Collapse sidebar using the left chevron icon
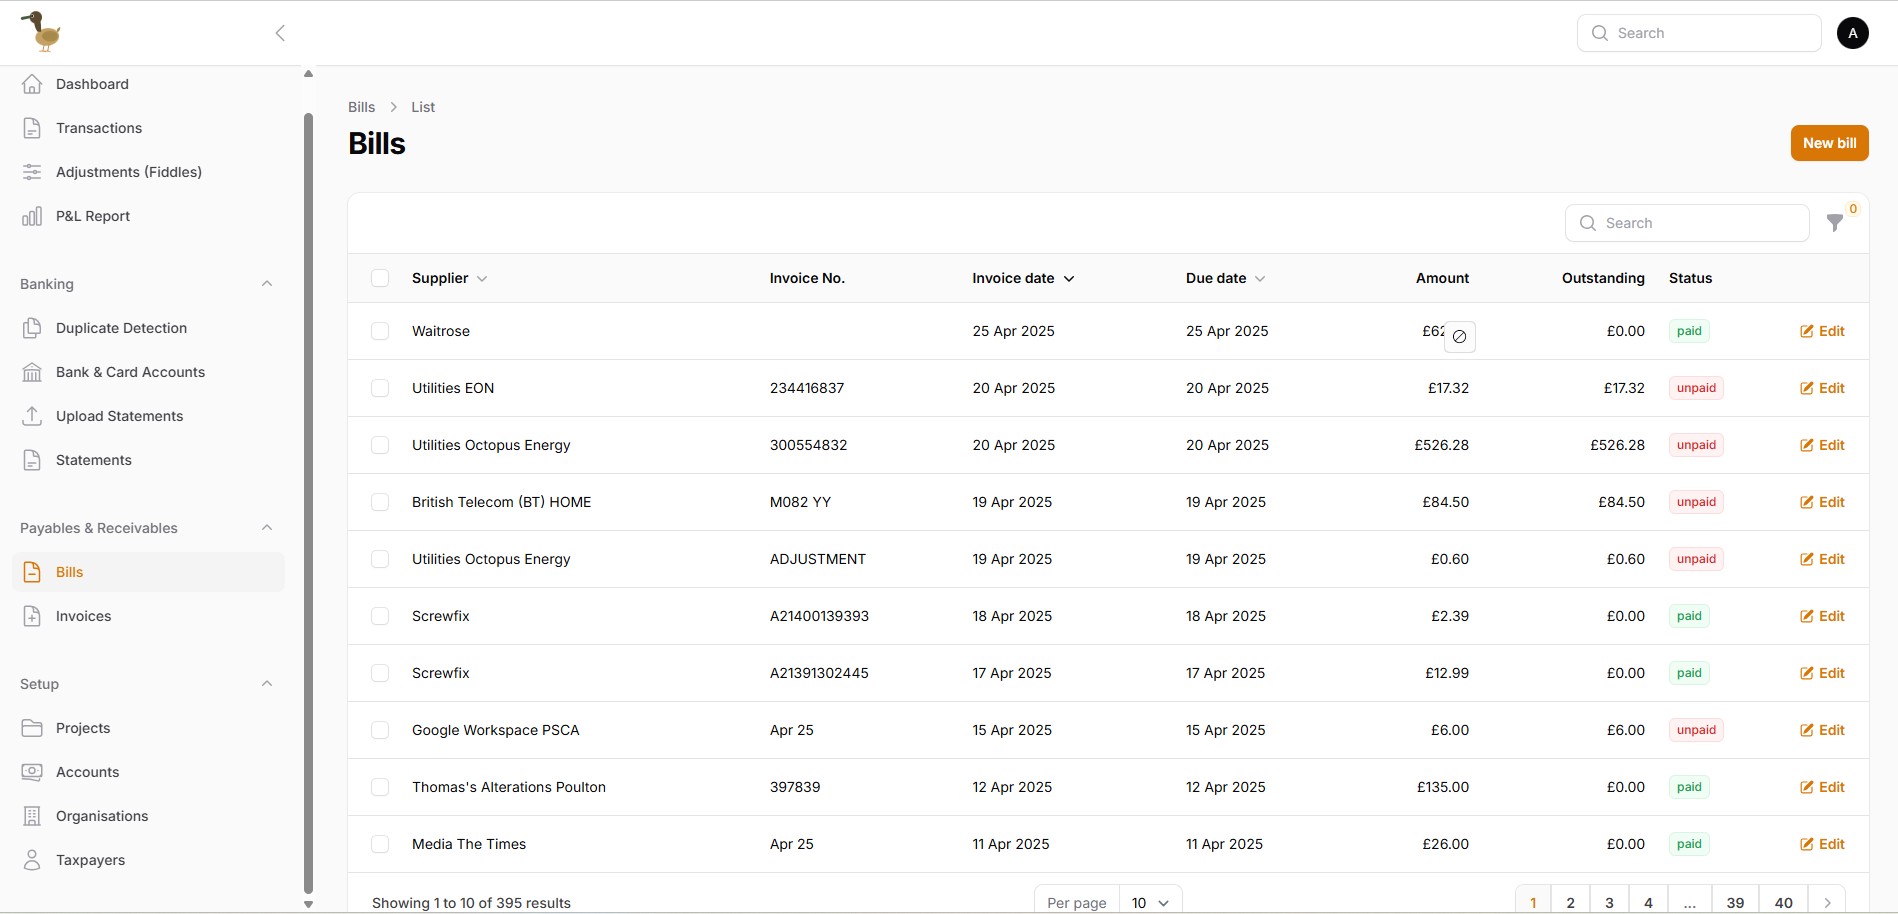The height and width of the screenshot is (914, 1898). pos(280,33)
